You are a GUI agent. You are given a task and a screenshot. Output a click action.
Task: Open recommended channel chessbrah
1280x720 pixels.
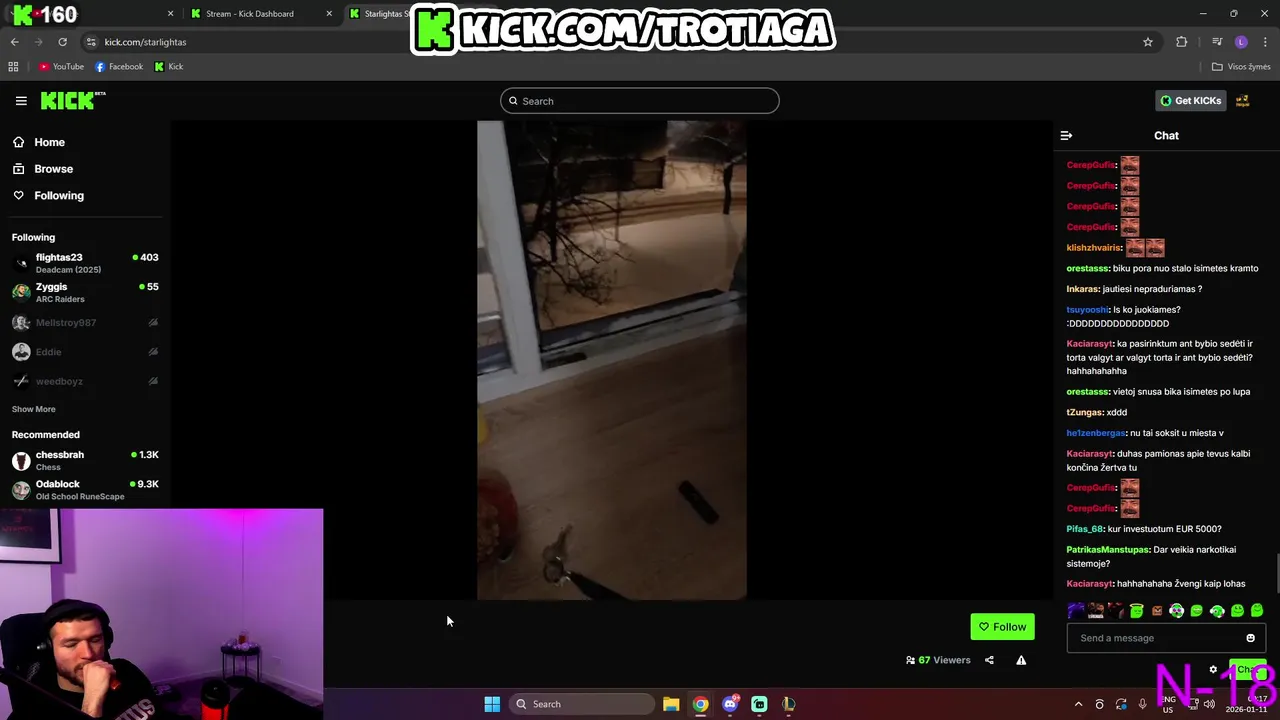tap(85, 460)
